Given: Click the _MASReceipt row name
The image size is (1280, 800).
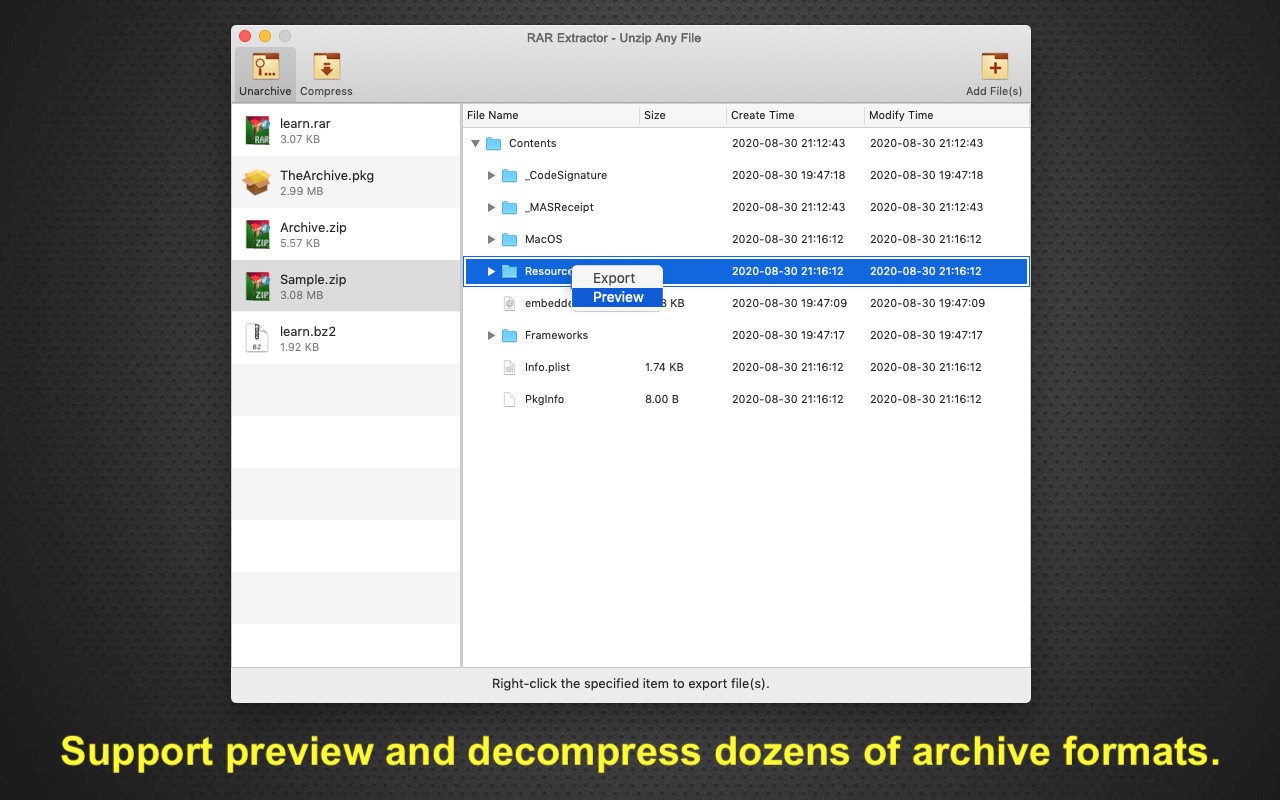Looking at the screenshot, I should [559, 207].
